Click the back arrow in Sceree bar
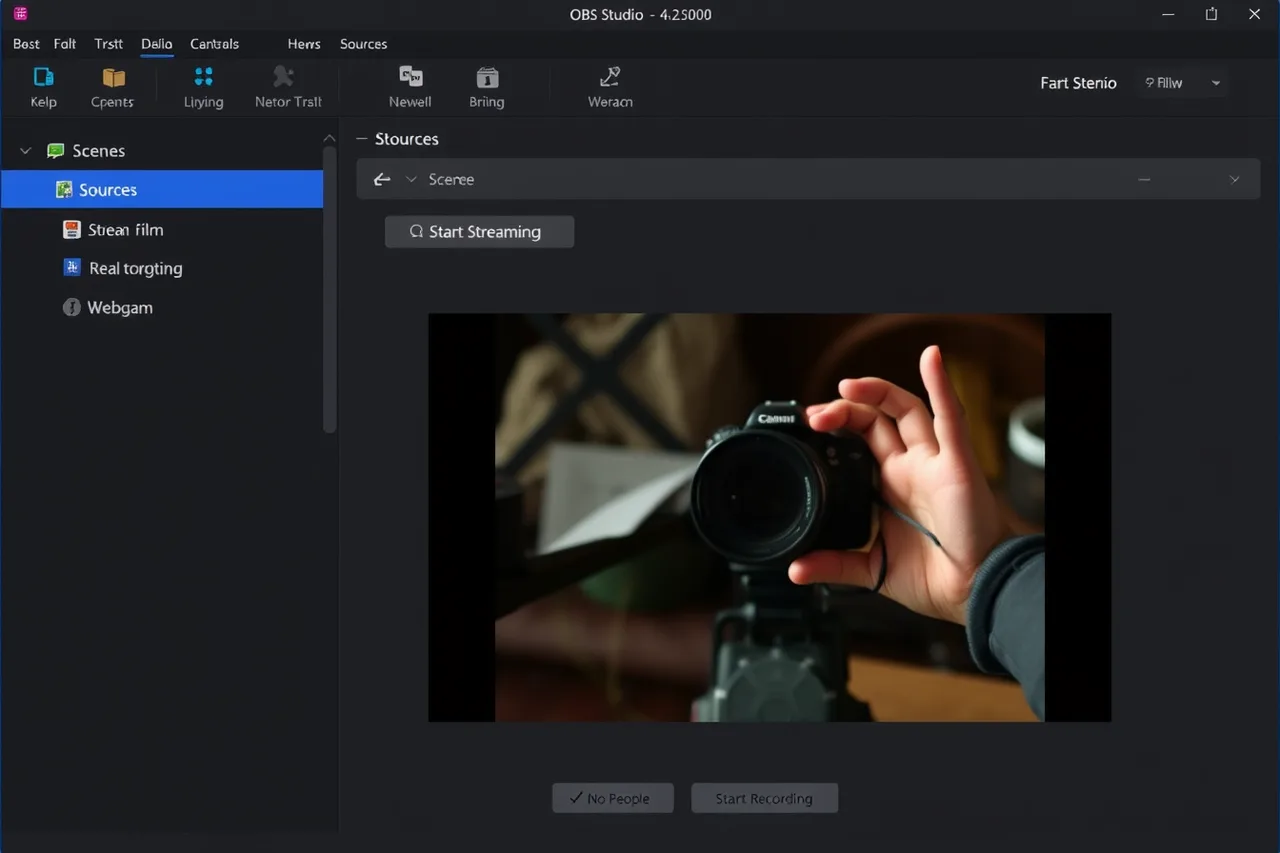Image resolution: width=1280 pixels, height=853 pixels. pos(382,180)
